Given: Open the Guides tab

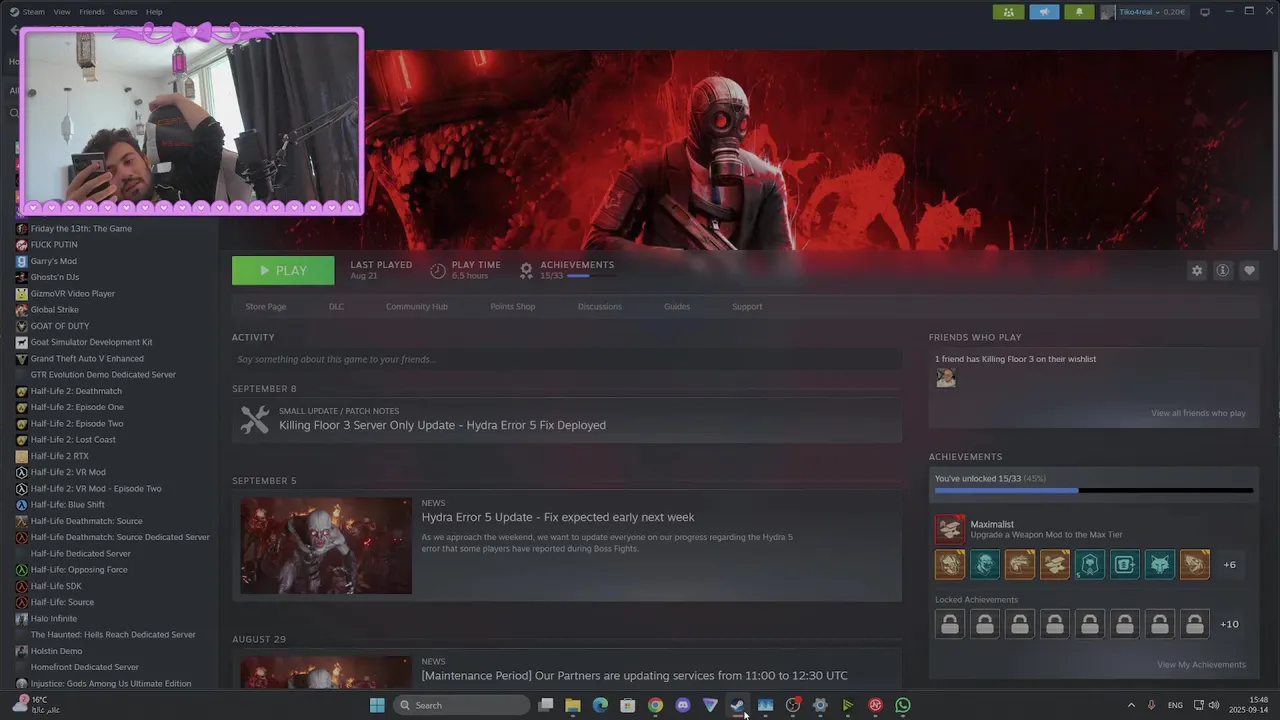Looking at the screenshot, I should pos(677,307).
